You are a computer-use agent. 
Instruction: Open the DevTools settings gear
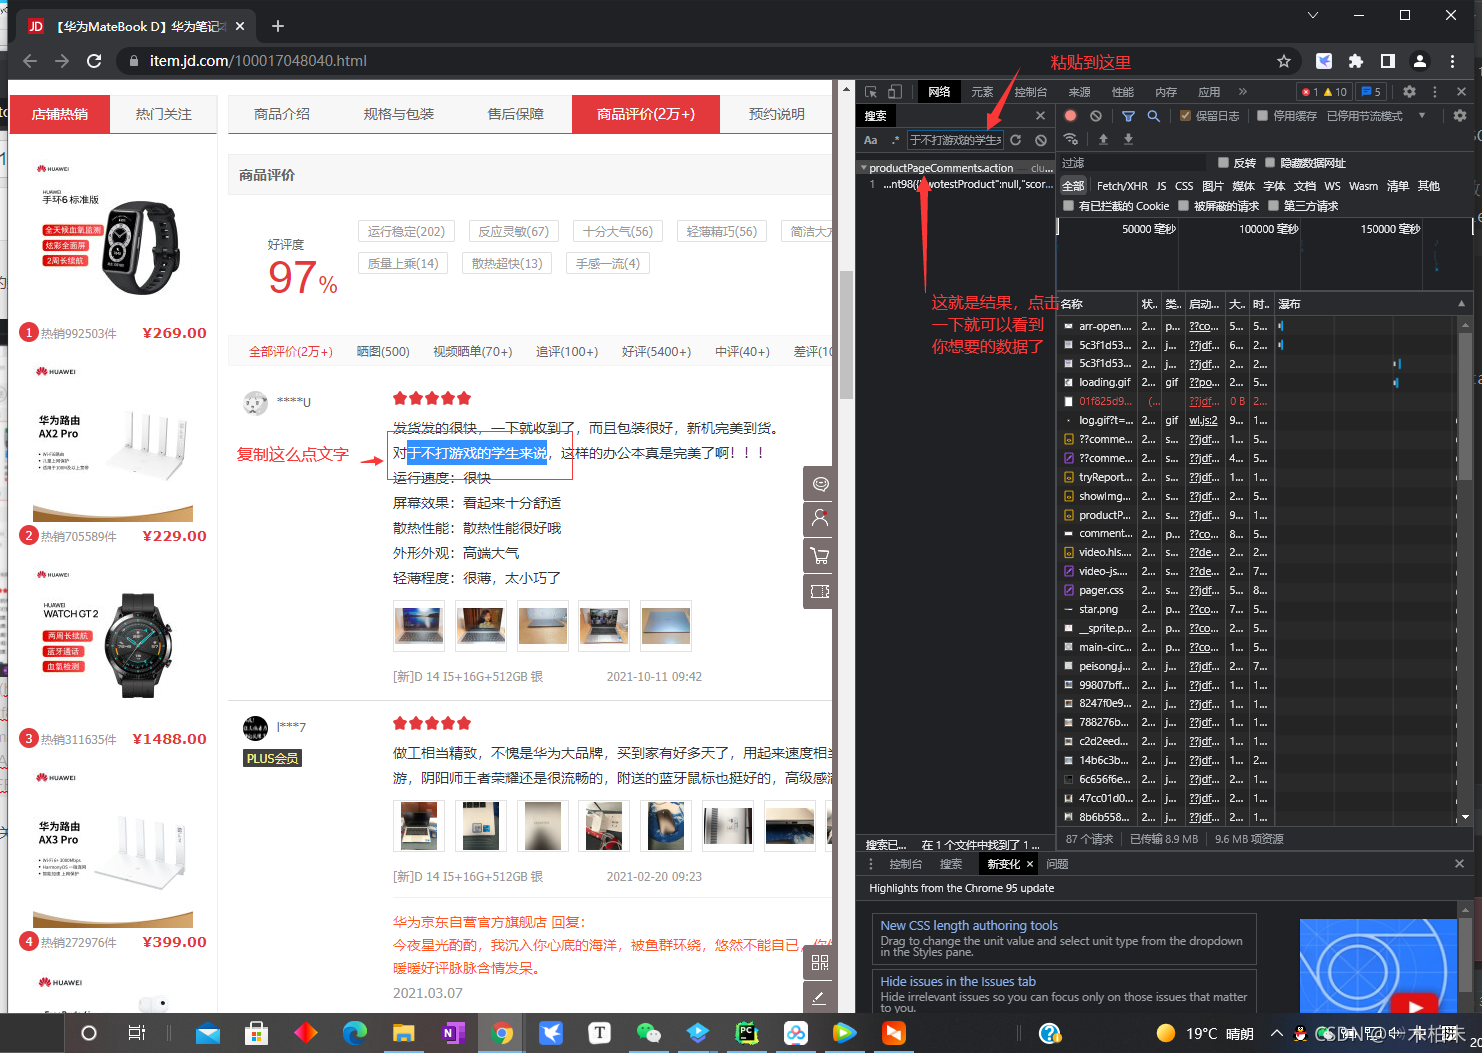point(1410,91)
